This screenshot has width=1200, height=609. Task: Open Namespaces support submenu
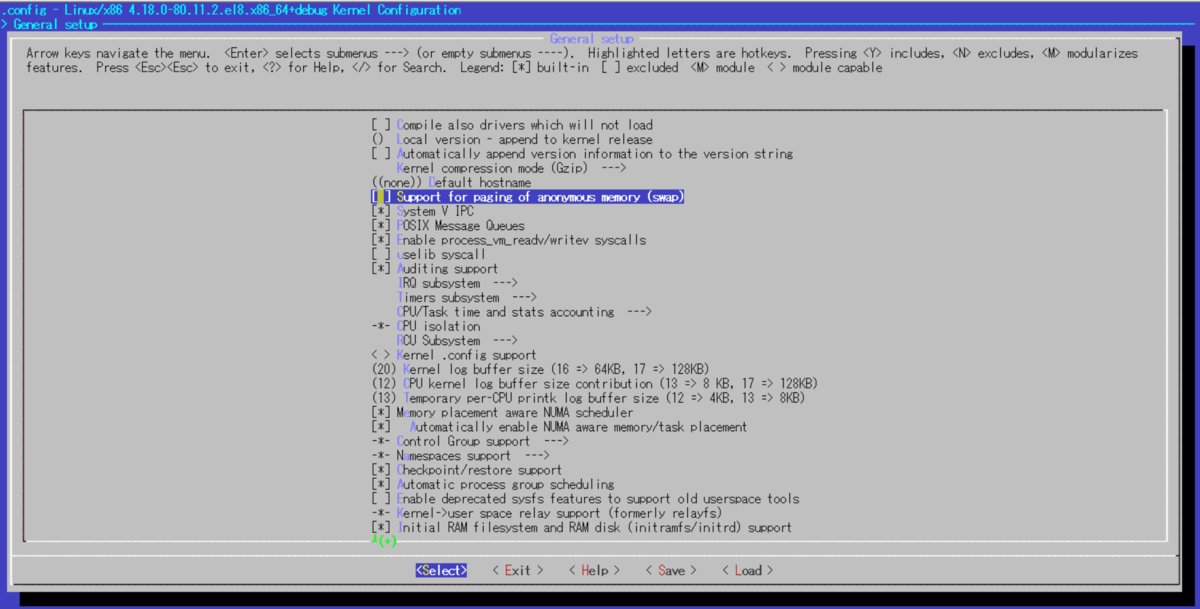475,456
